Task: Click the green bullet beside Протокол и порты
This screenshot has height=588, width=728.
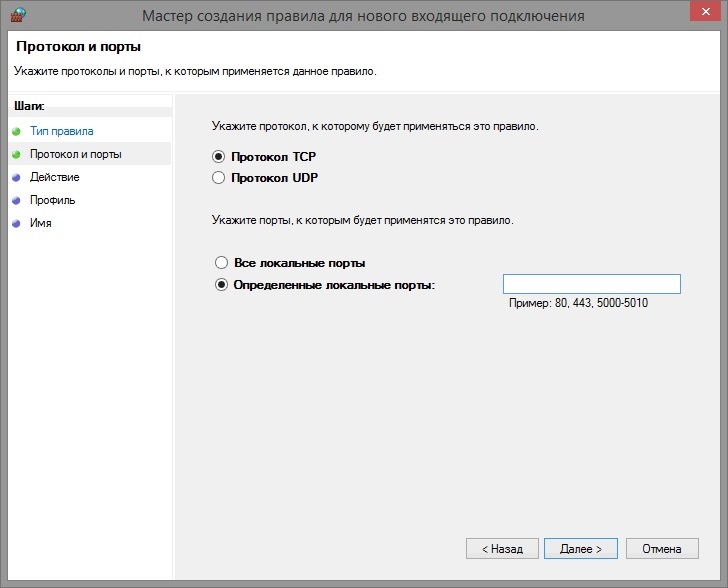Action: tap(16, 154)
